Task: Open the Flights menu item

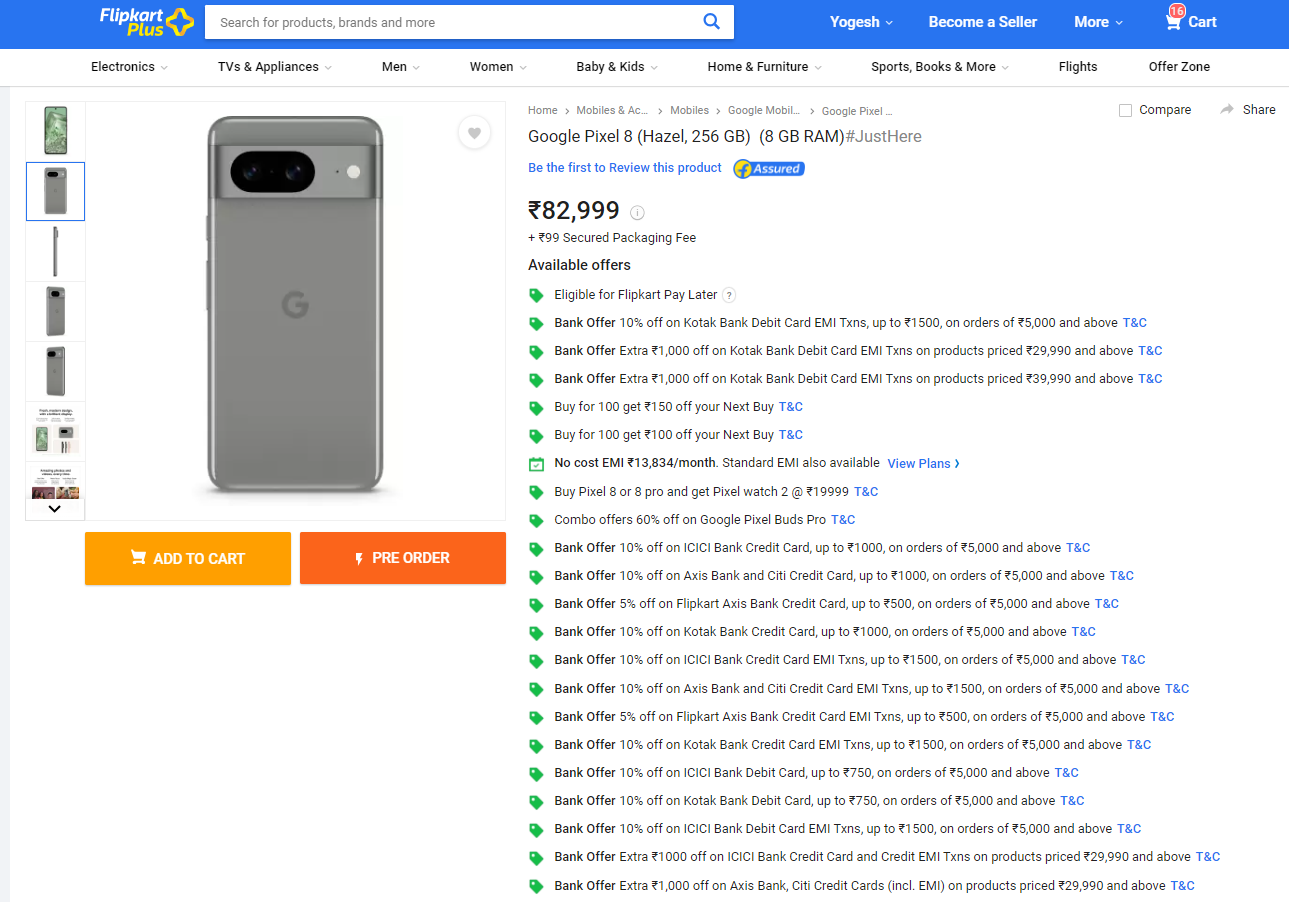Action: pyautogui.click(x=1078, y=67)
